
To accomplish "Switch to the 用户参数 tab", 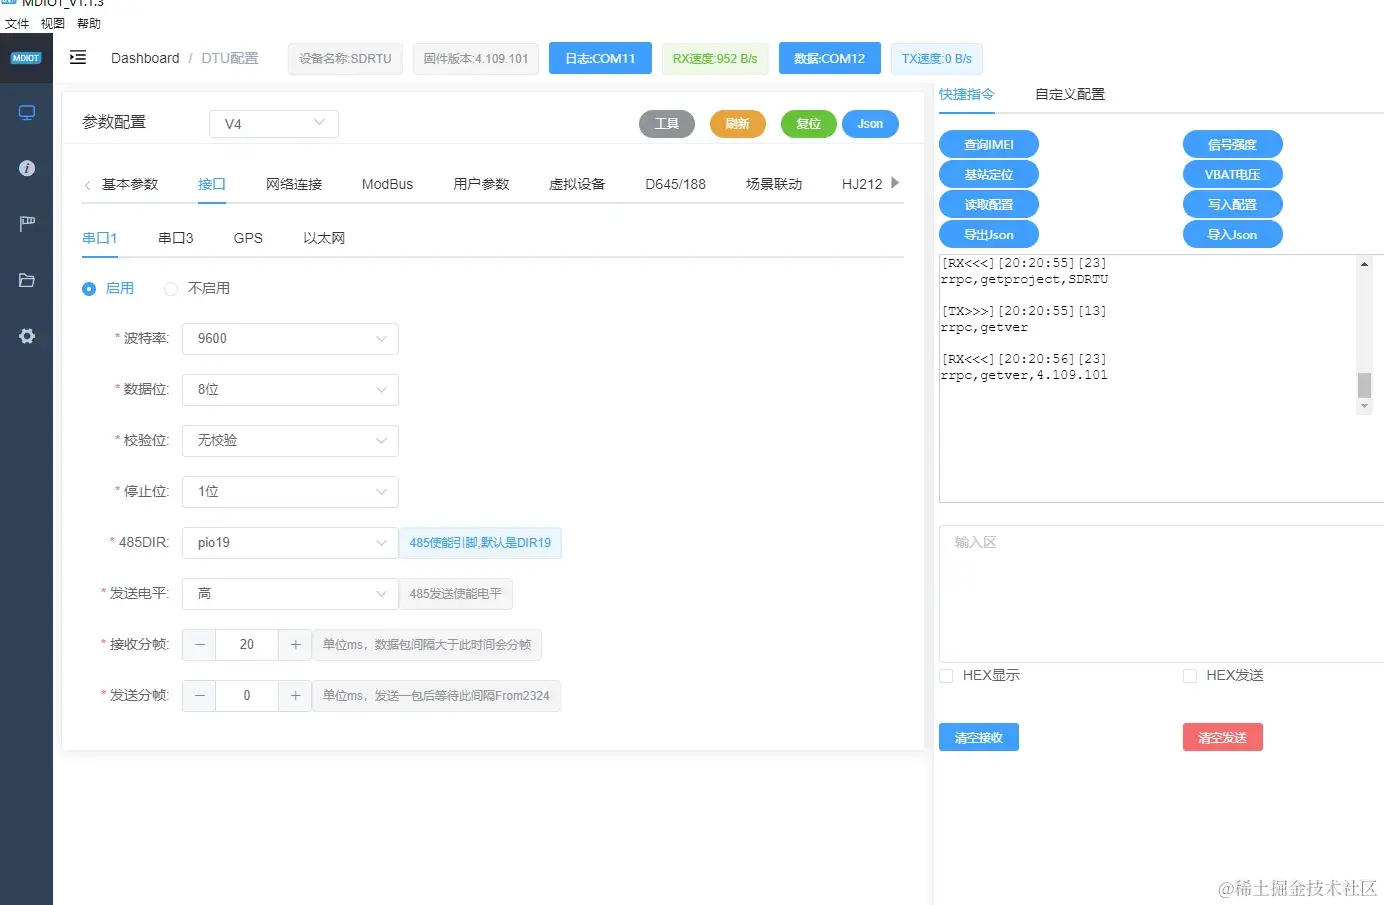I will 481,184.
